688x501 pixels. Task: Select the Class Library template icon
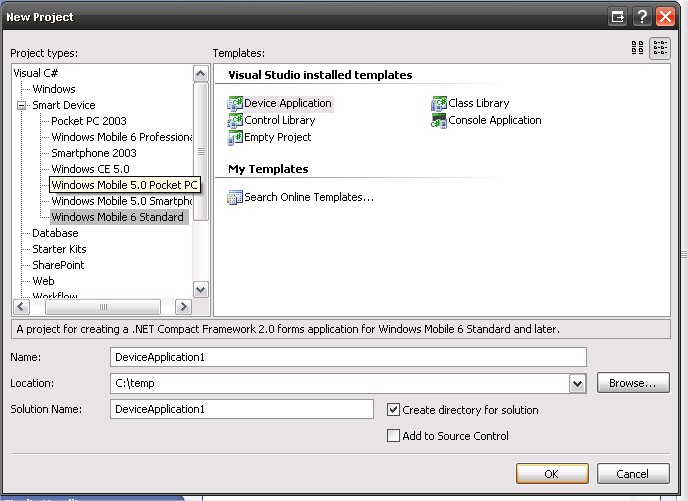tap(439, 104)
